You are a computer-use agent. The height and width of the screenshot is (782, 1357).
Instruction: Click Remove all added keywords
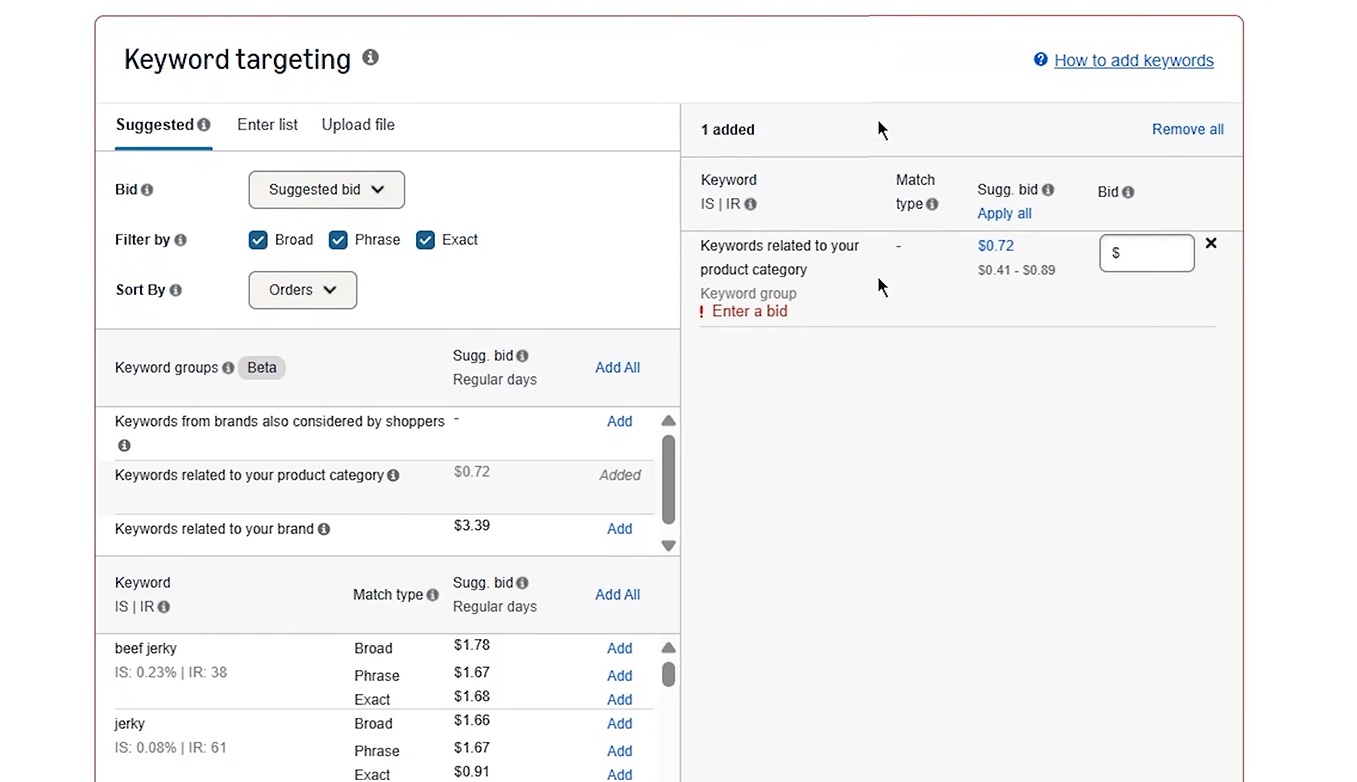1188,130
